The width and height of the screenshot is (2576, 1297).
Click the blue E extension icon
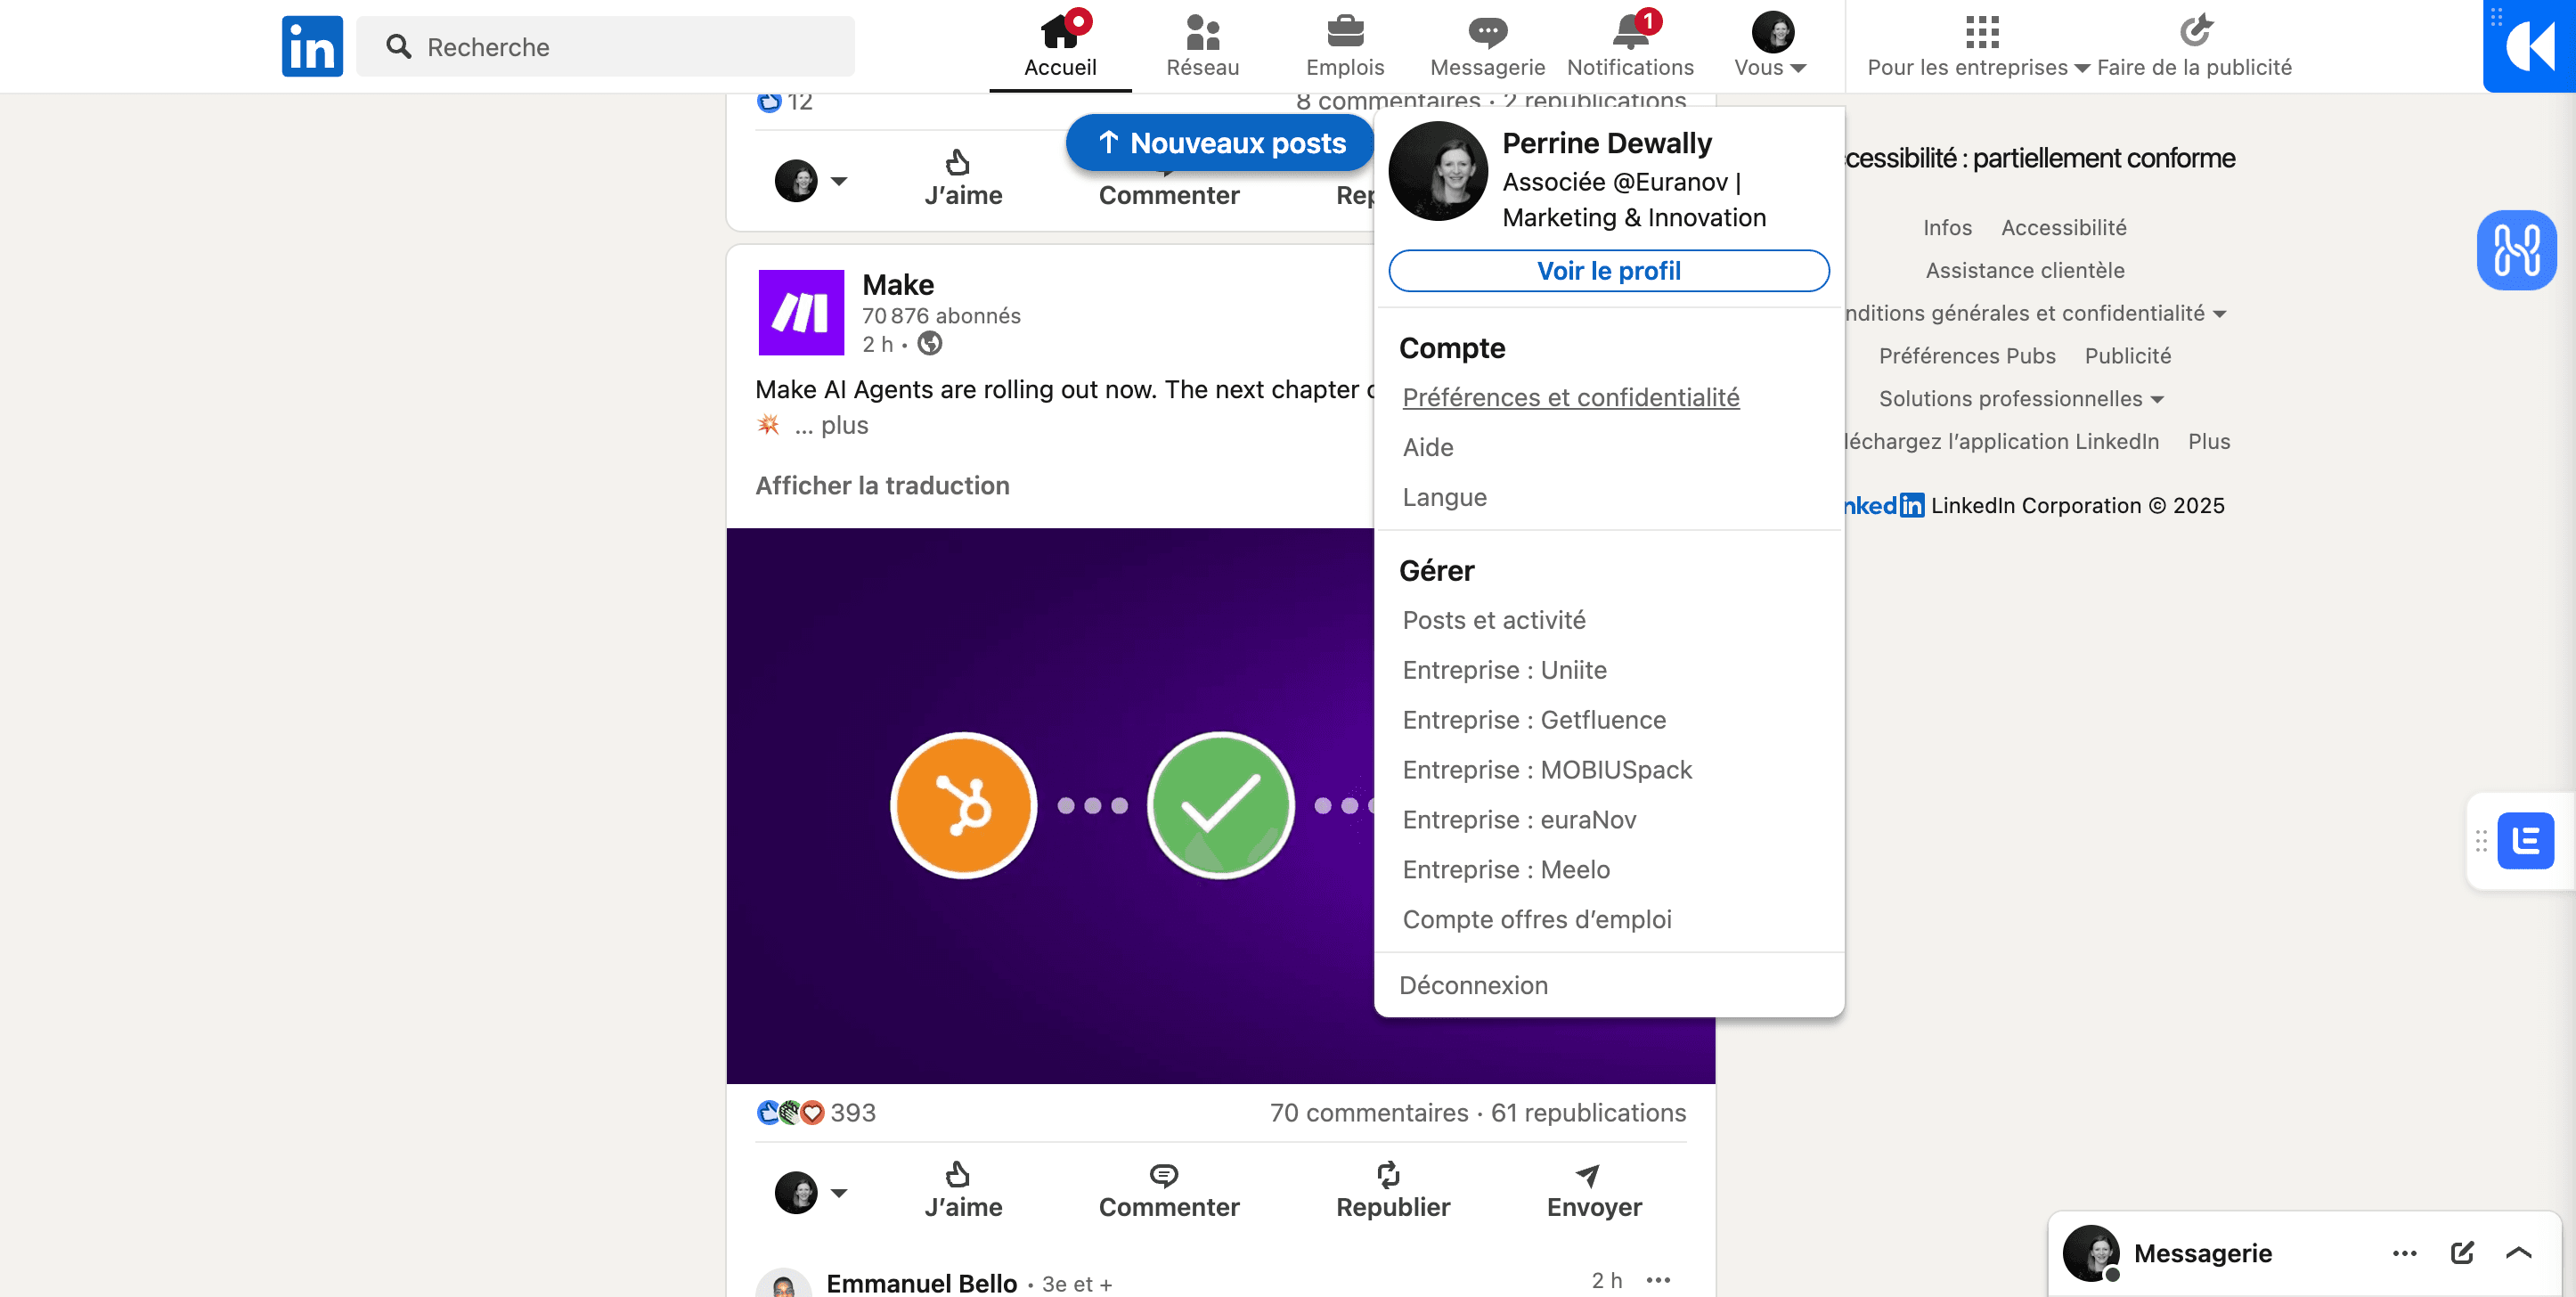pos(2525,841)
